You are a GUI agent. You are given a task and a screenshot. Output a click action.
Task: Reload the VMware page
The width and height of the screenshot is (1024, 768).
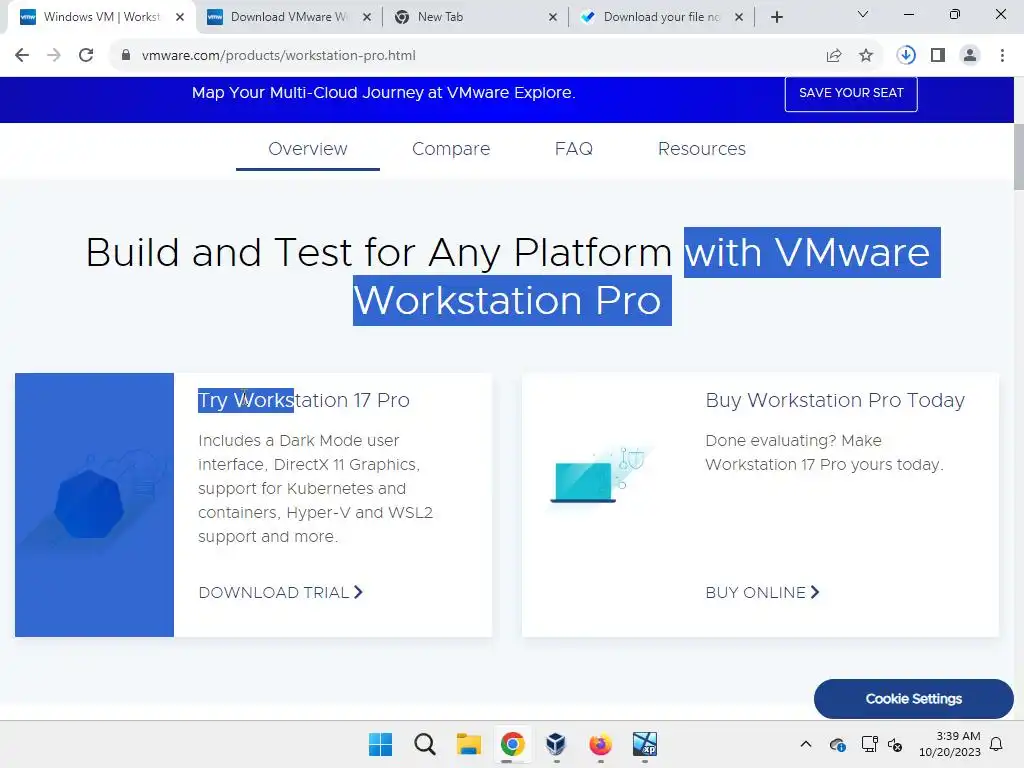pos(86,56)
